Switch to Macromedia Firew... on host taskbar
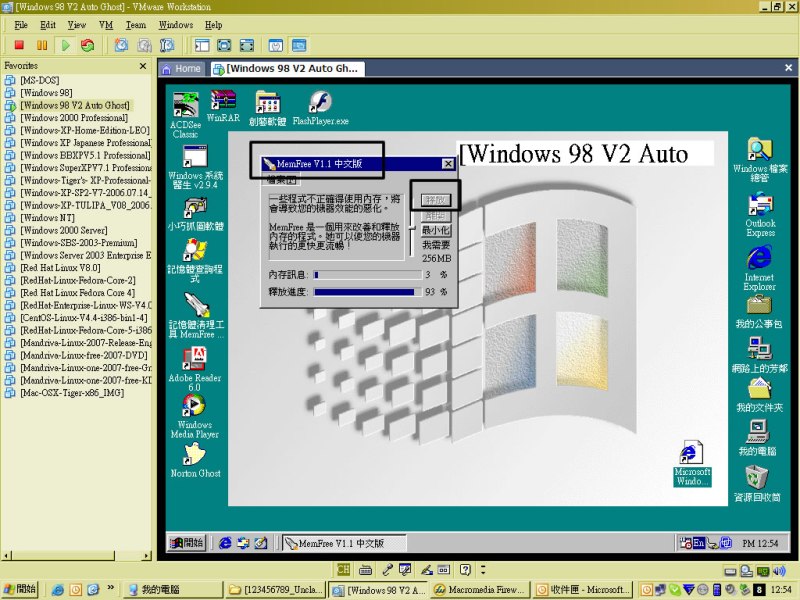Viewport: 800px width, 600px height. (480, 590)
